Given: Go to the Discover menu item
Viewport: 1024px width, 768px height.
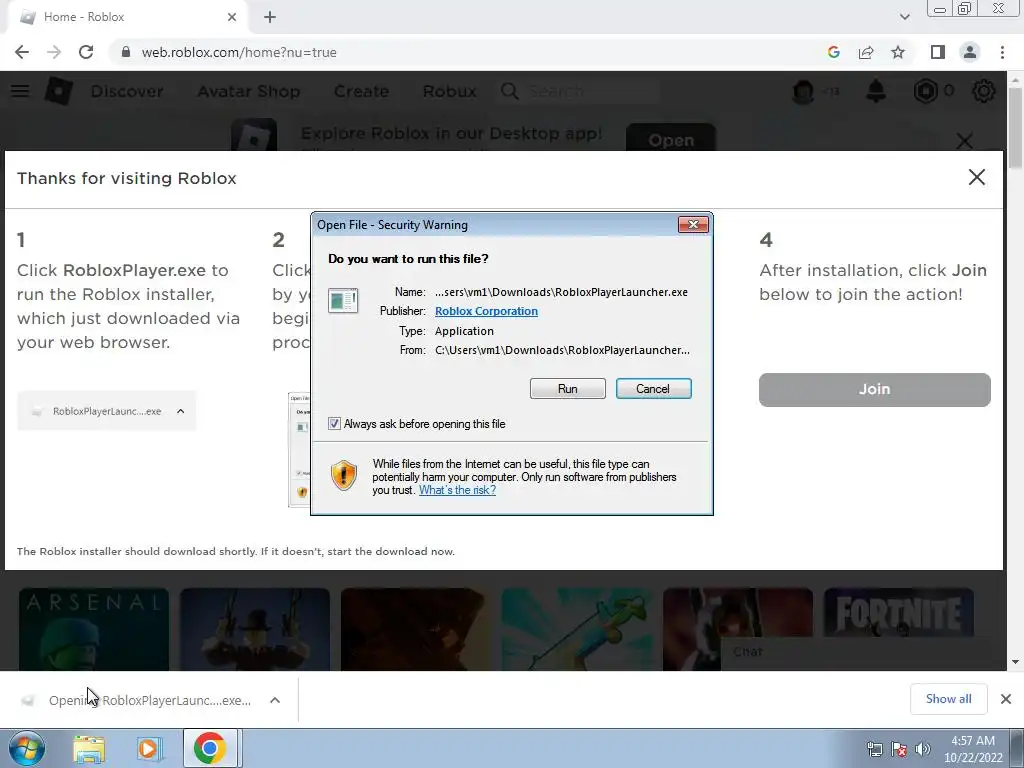Looking at the screenshot, I should point(127,91).
